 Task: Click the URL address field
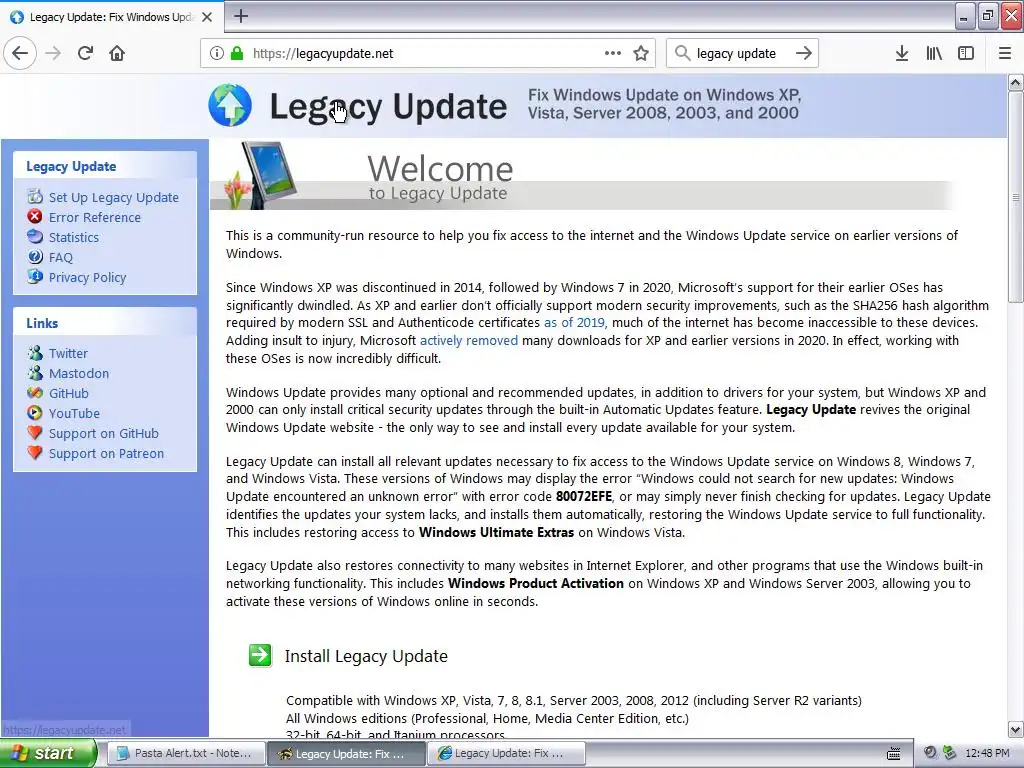pos(428,54)
